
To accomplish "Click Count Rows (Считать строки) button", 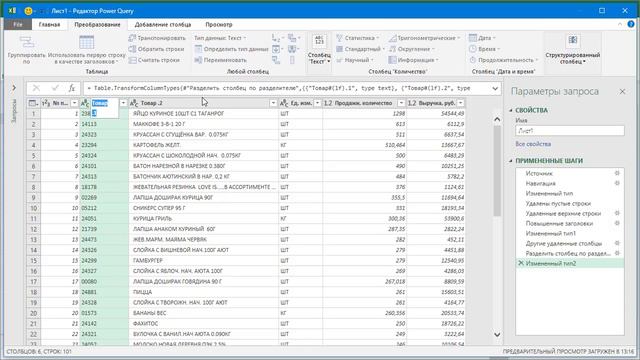I will point(154,60).
